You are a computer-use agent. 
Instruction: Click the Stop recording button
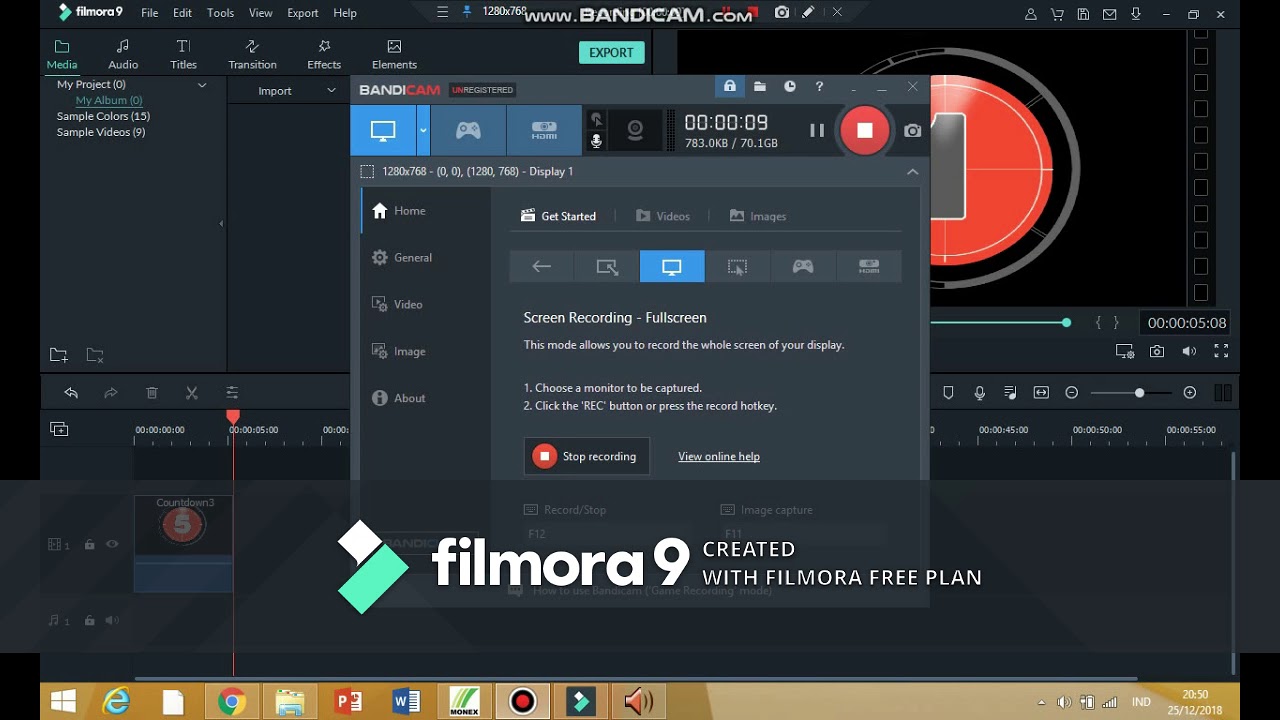click(x=587, y=456)
